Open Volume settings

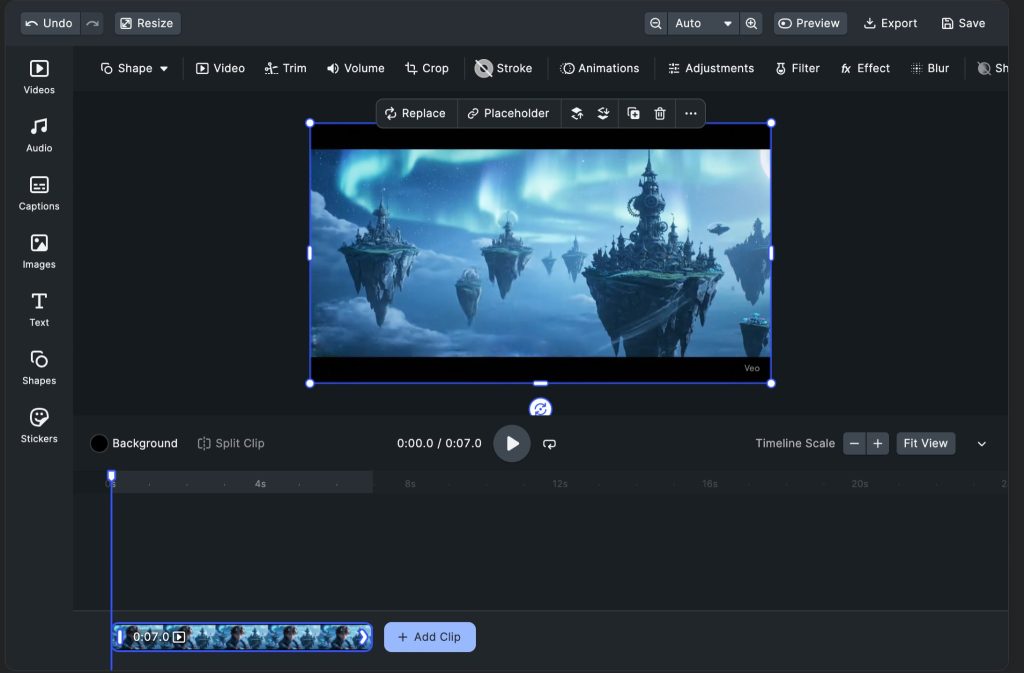pos(356,69)
